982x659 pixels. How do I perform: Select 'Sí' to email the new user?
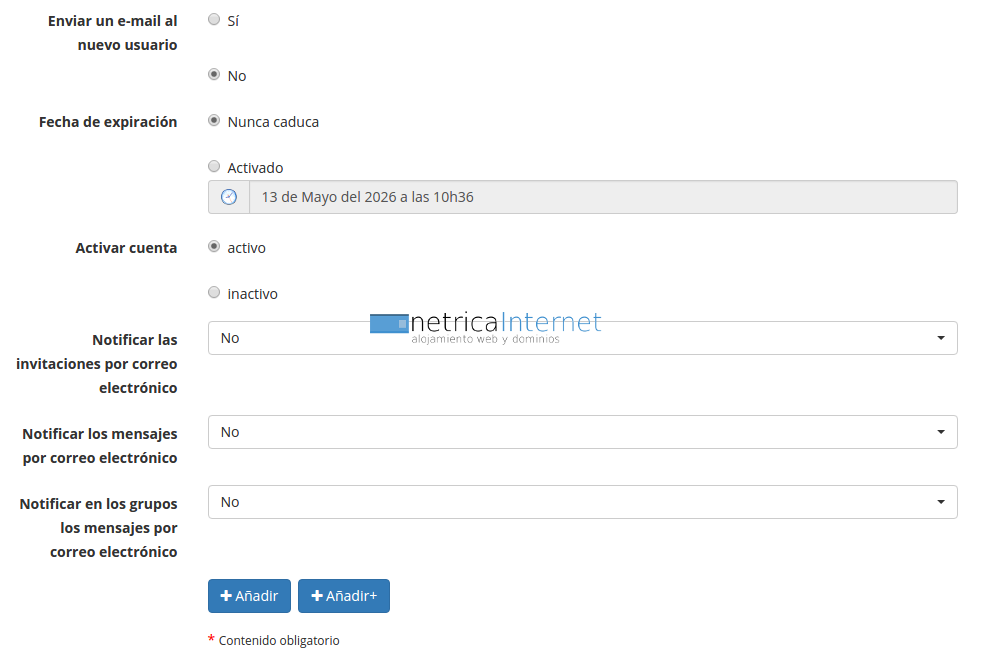click(x=214, y=19)
